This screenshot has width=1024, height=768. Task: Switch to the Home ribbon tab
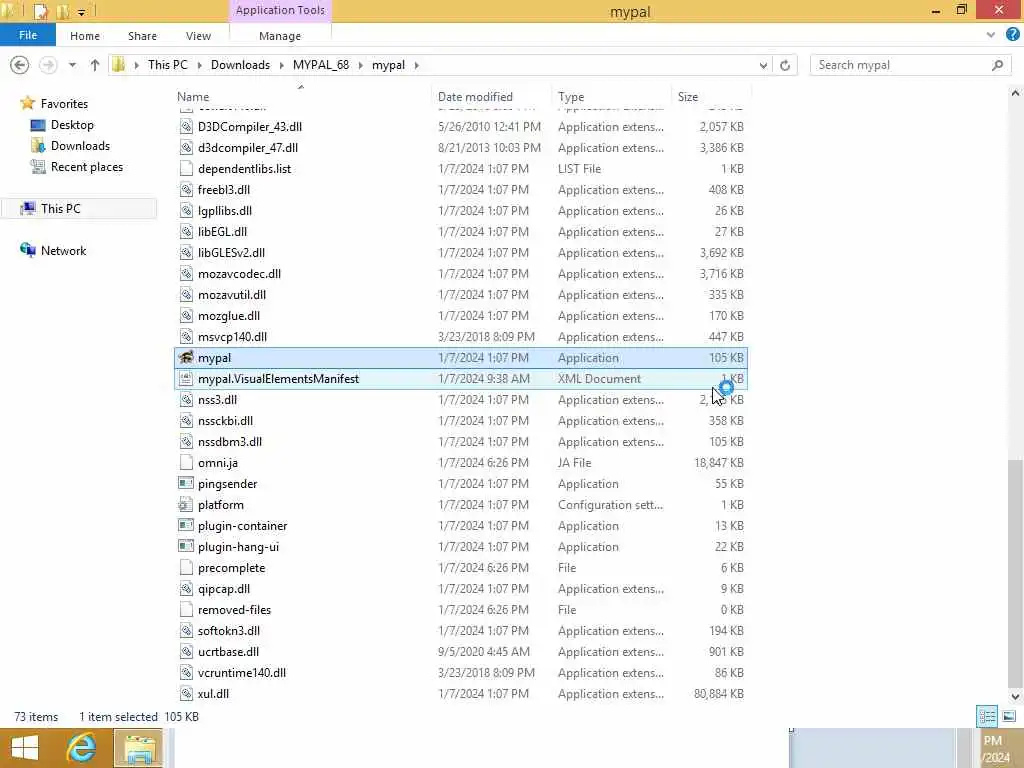tap(85, 36)
